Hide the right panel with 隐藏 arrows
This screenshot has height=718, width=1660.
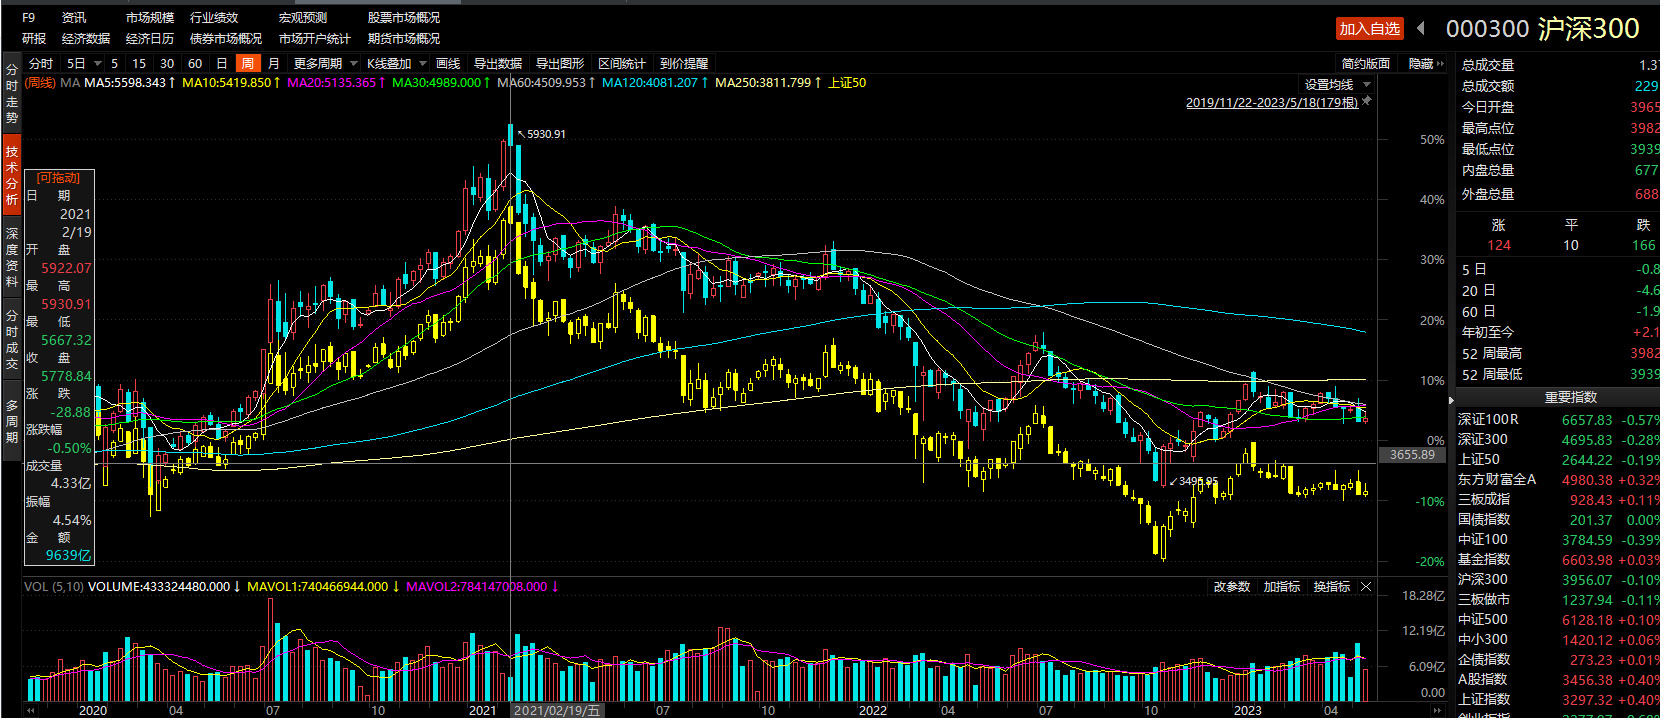pos(1426,64)
